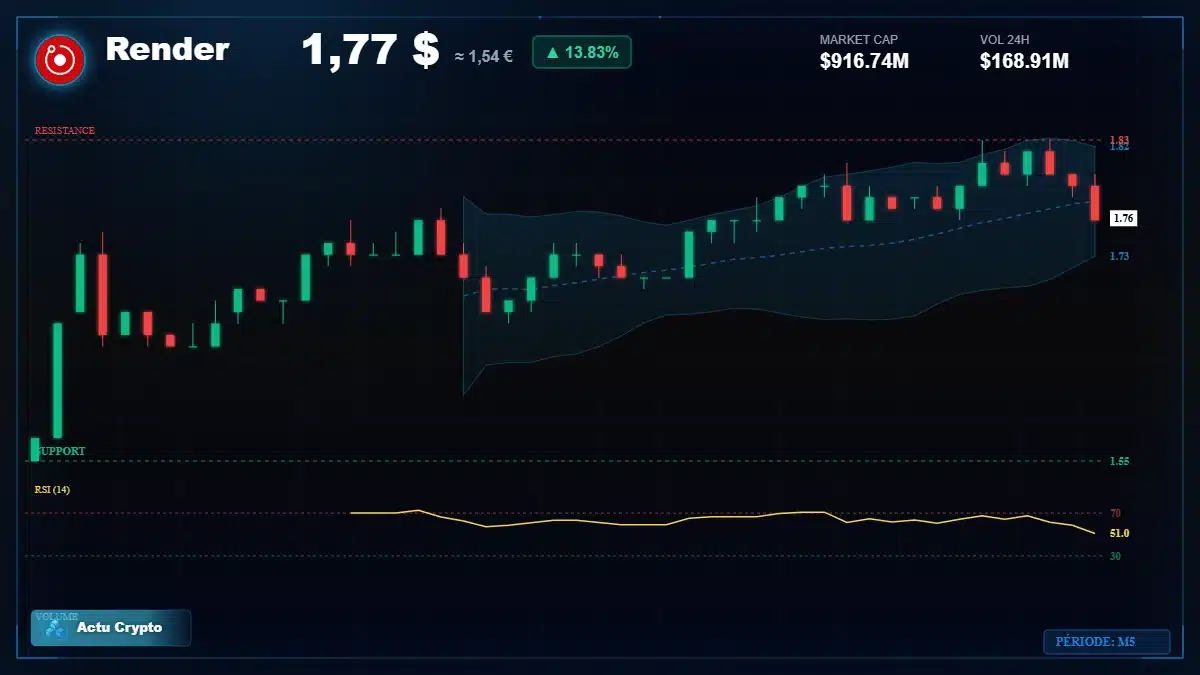Click the Actu Crypto logo badge
Viewport: 1200px width, 675px height.
[x=111, y=628]
